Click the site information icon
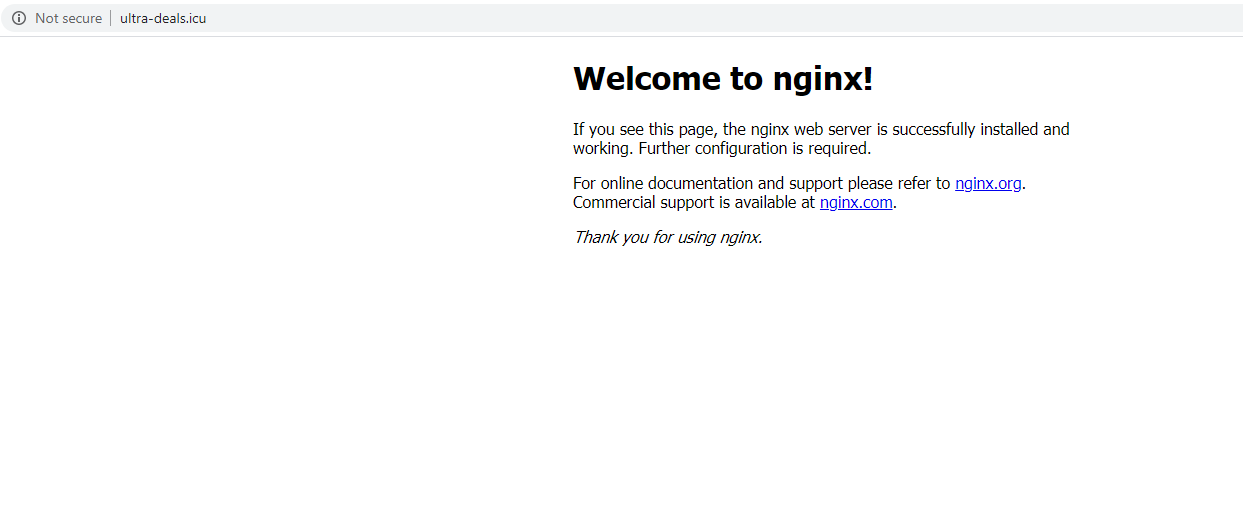 (18, 18)
